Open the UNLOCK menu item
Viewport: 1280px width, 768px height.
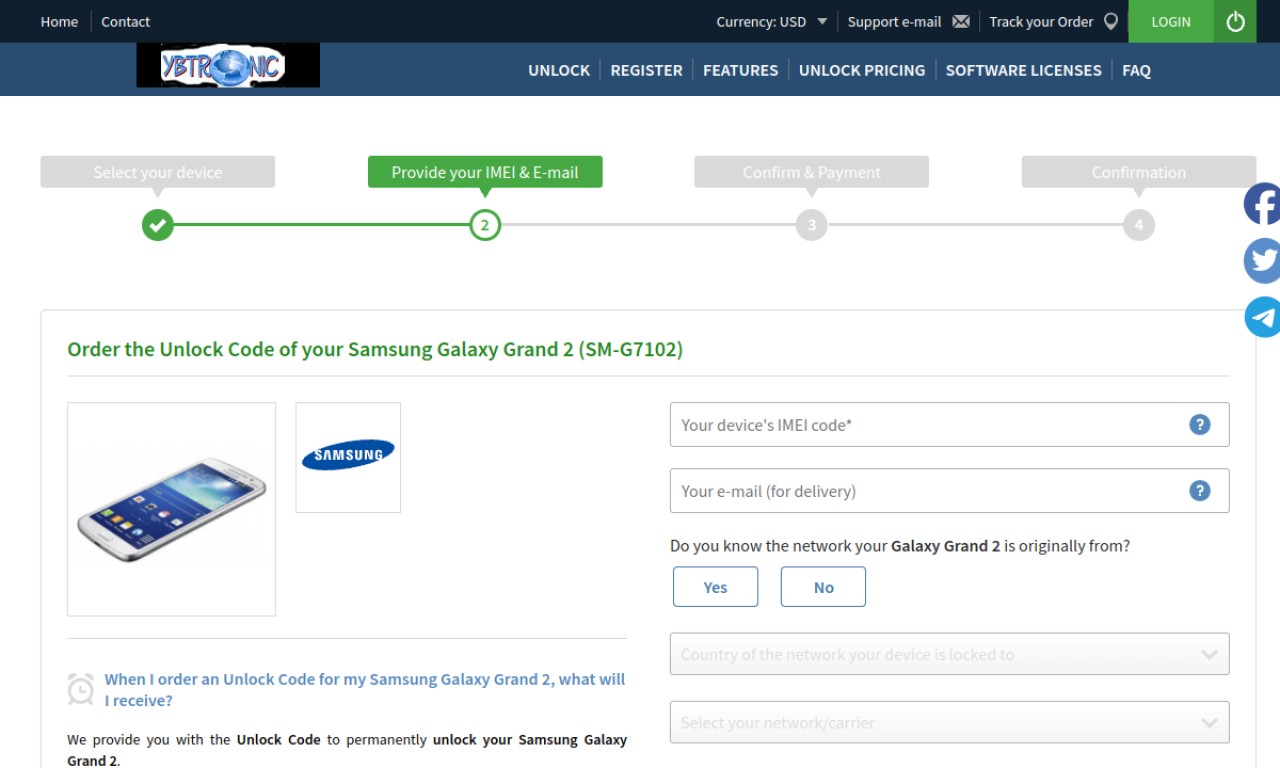pos(559,70)
